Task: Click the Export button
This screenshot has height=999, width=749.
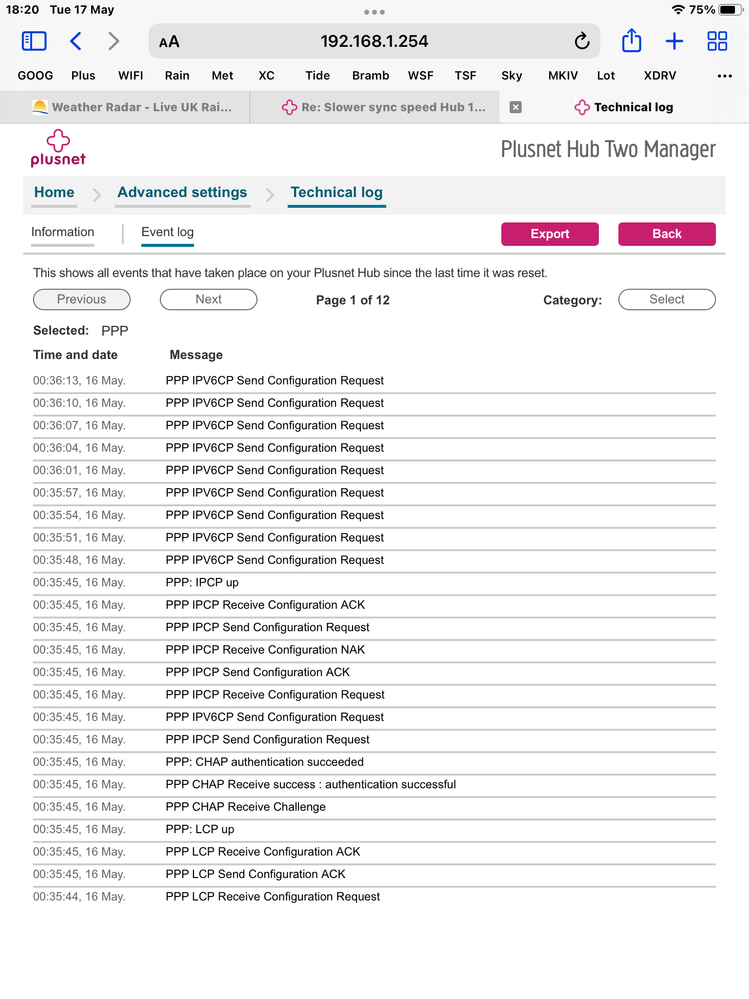Action: click(x=549, y=234)
